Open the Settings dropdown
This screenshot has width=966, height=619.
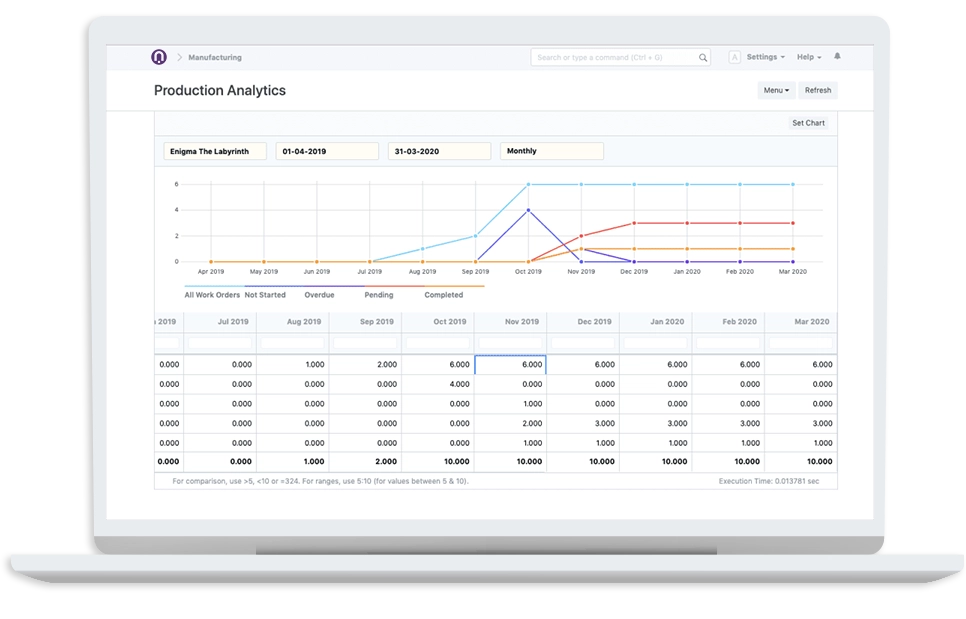(x=765, y=57)
